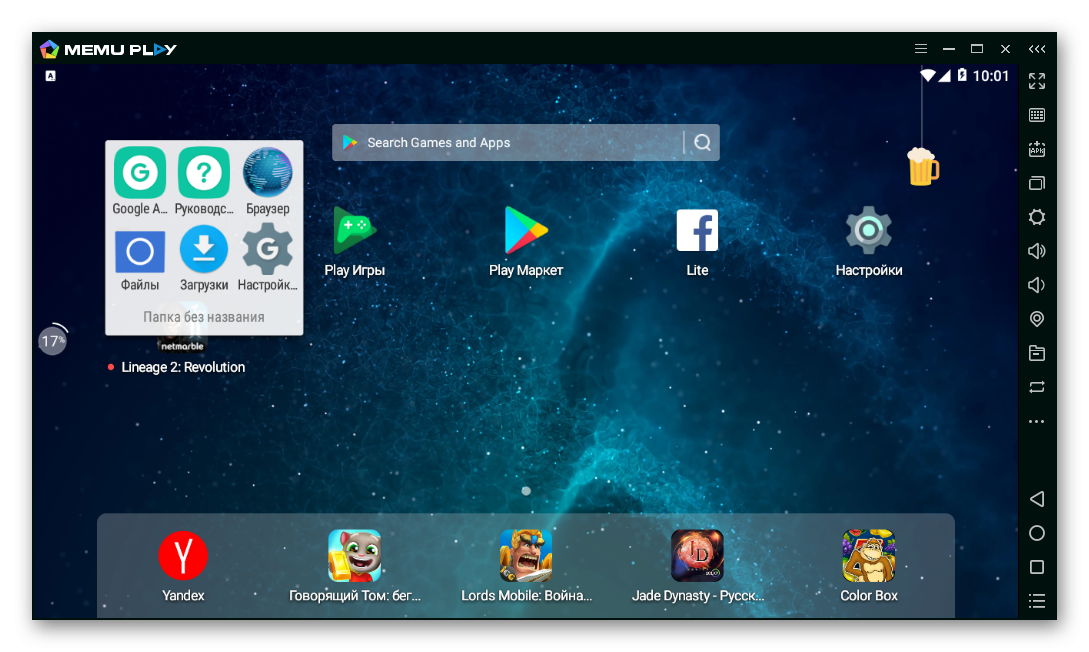Install APK via sidebar icon
This screenshot has width=1089, height=652.
pyautogui.click(x=1037, y=149)
